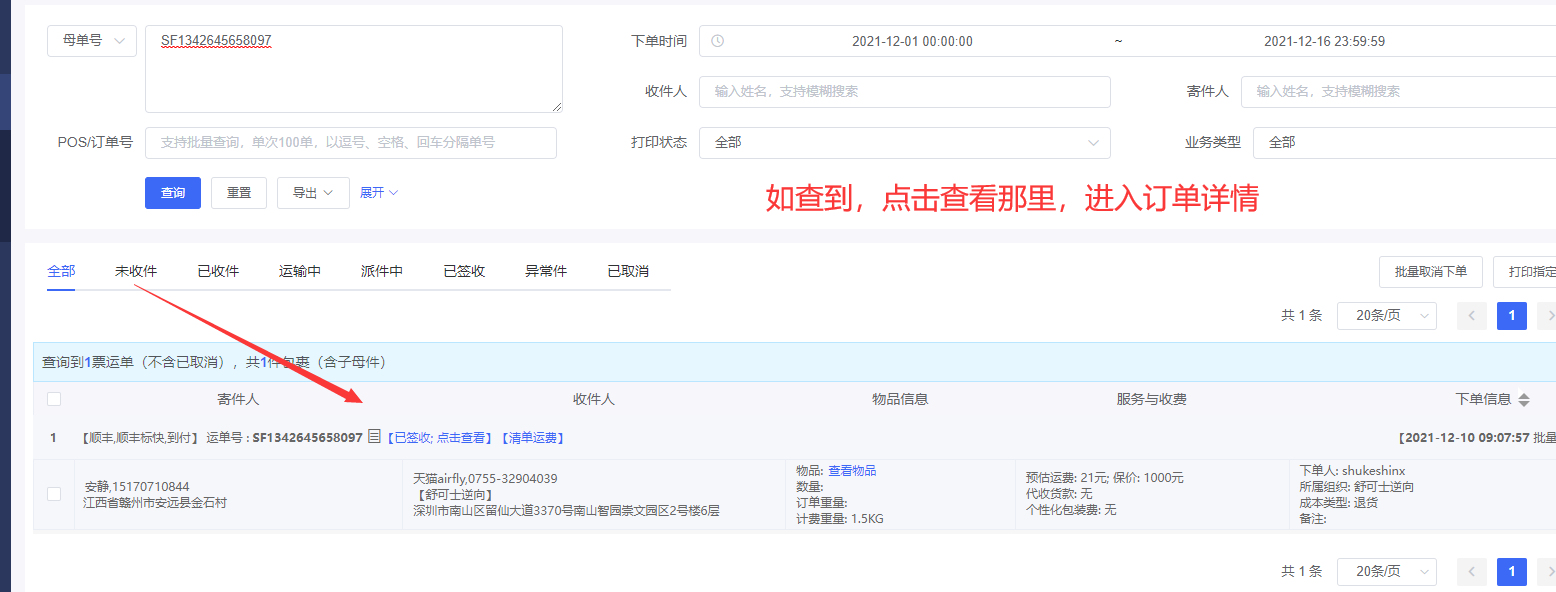The height and width of the screenshot is (592, 1556).
Task: Click the copy icon next to waybill SF1342645658097
Action: (x=374, y=437)
